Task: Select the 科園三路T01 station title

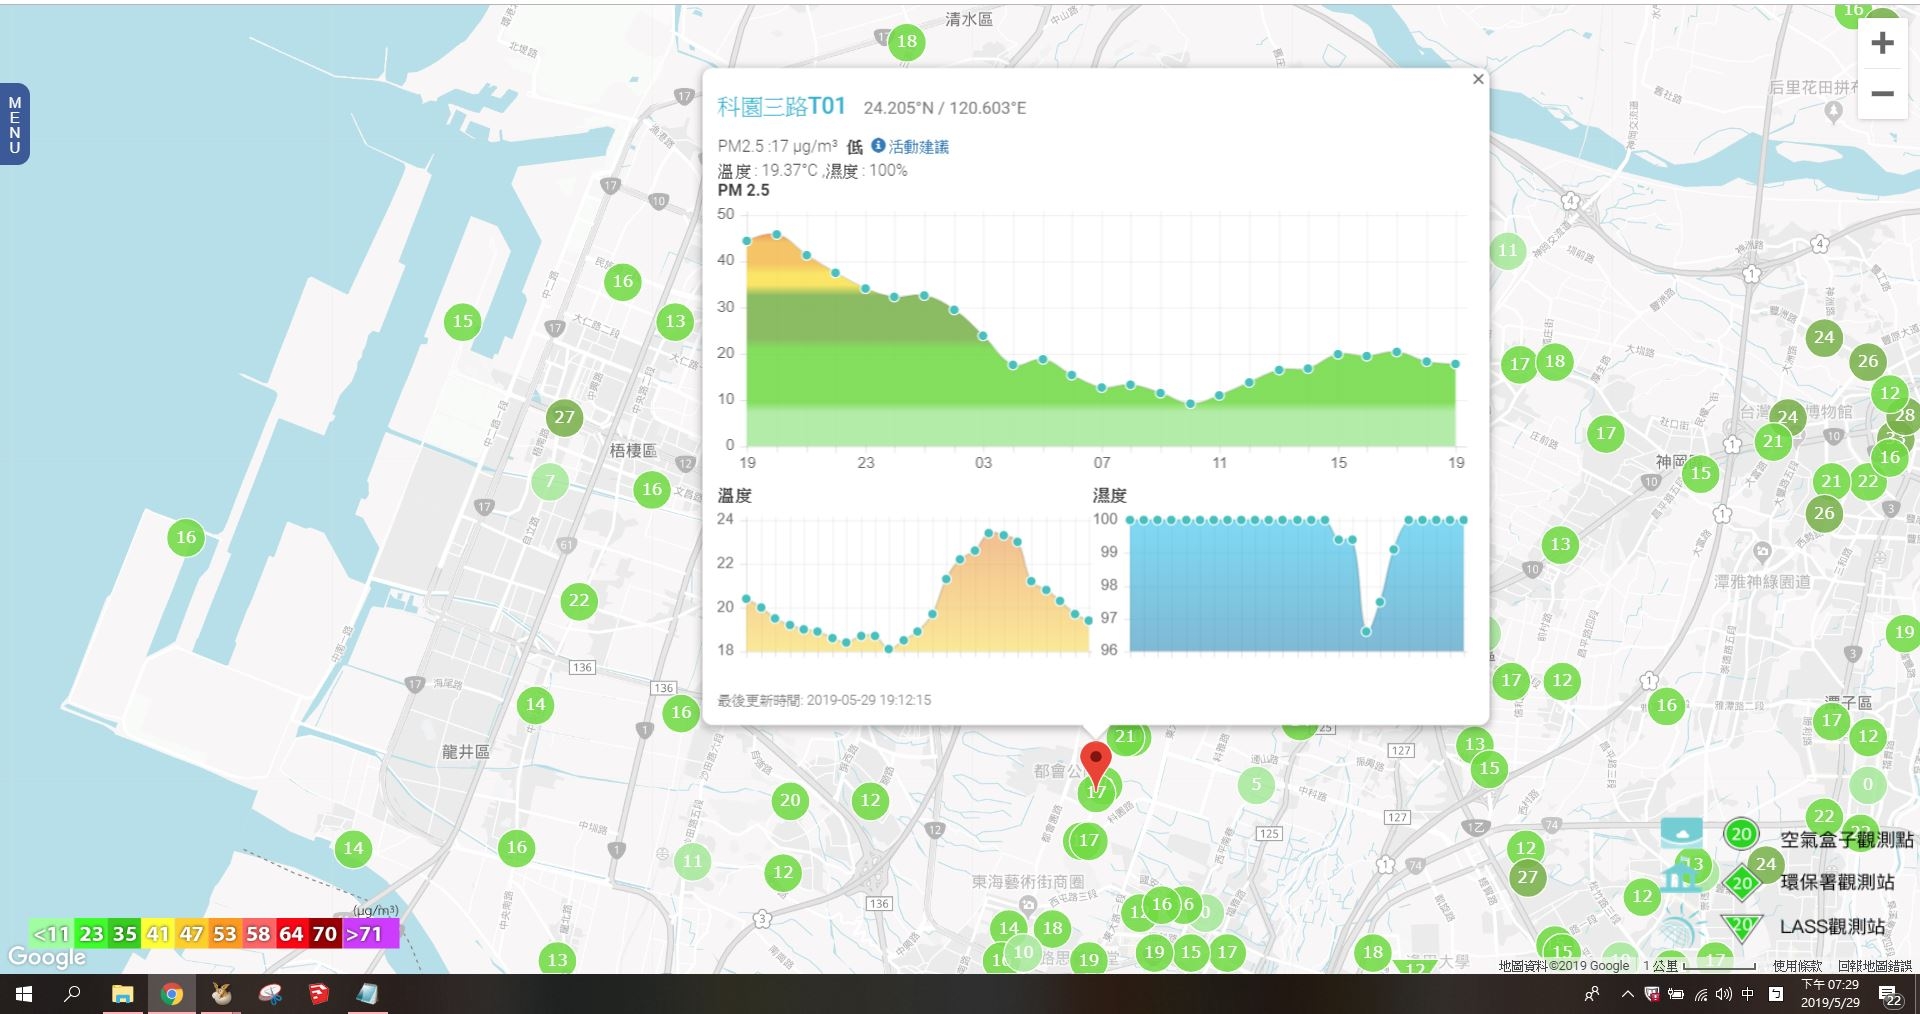Action: pos(781,106)
